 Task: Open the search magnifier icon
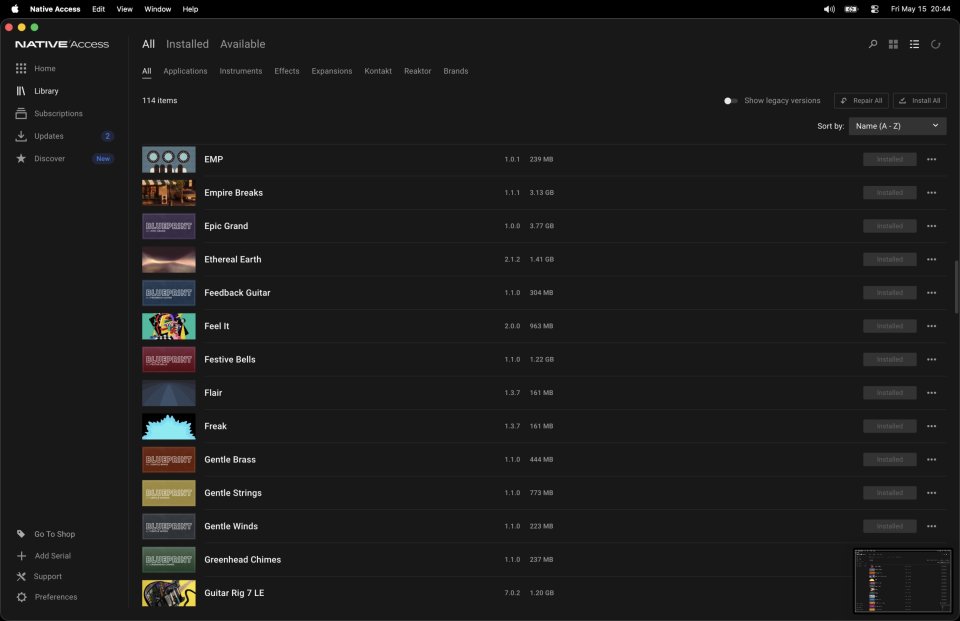pos(872,44)
